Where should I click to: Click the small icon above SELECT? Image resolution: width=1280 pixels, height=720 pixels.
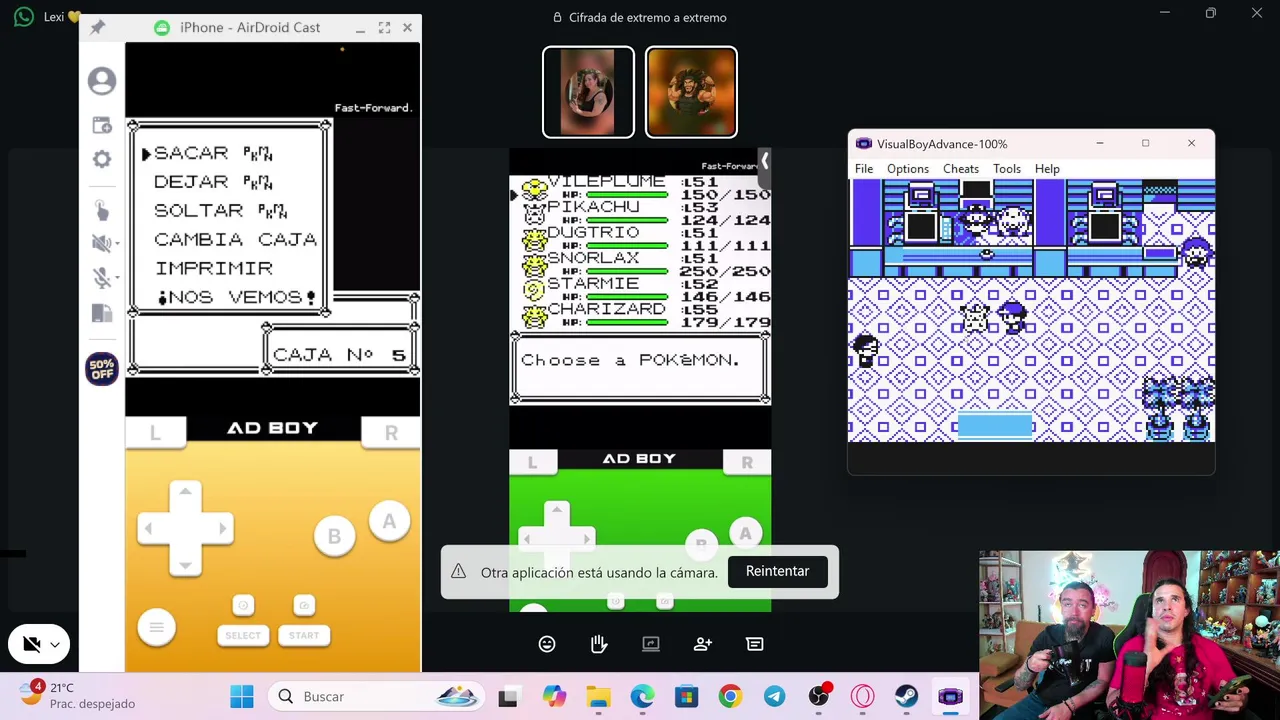[x=243, y=605]
